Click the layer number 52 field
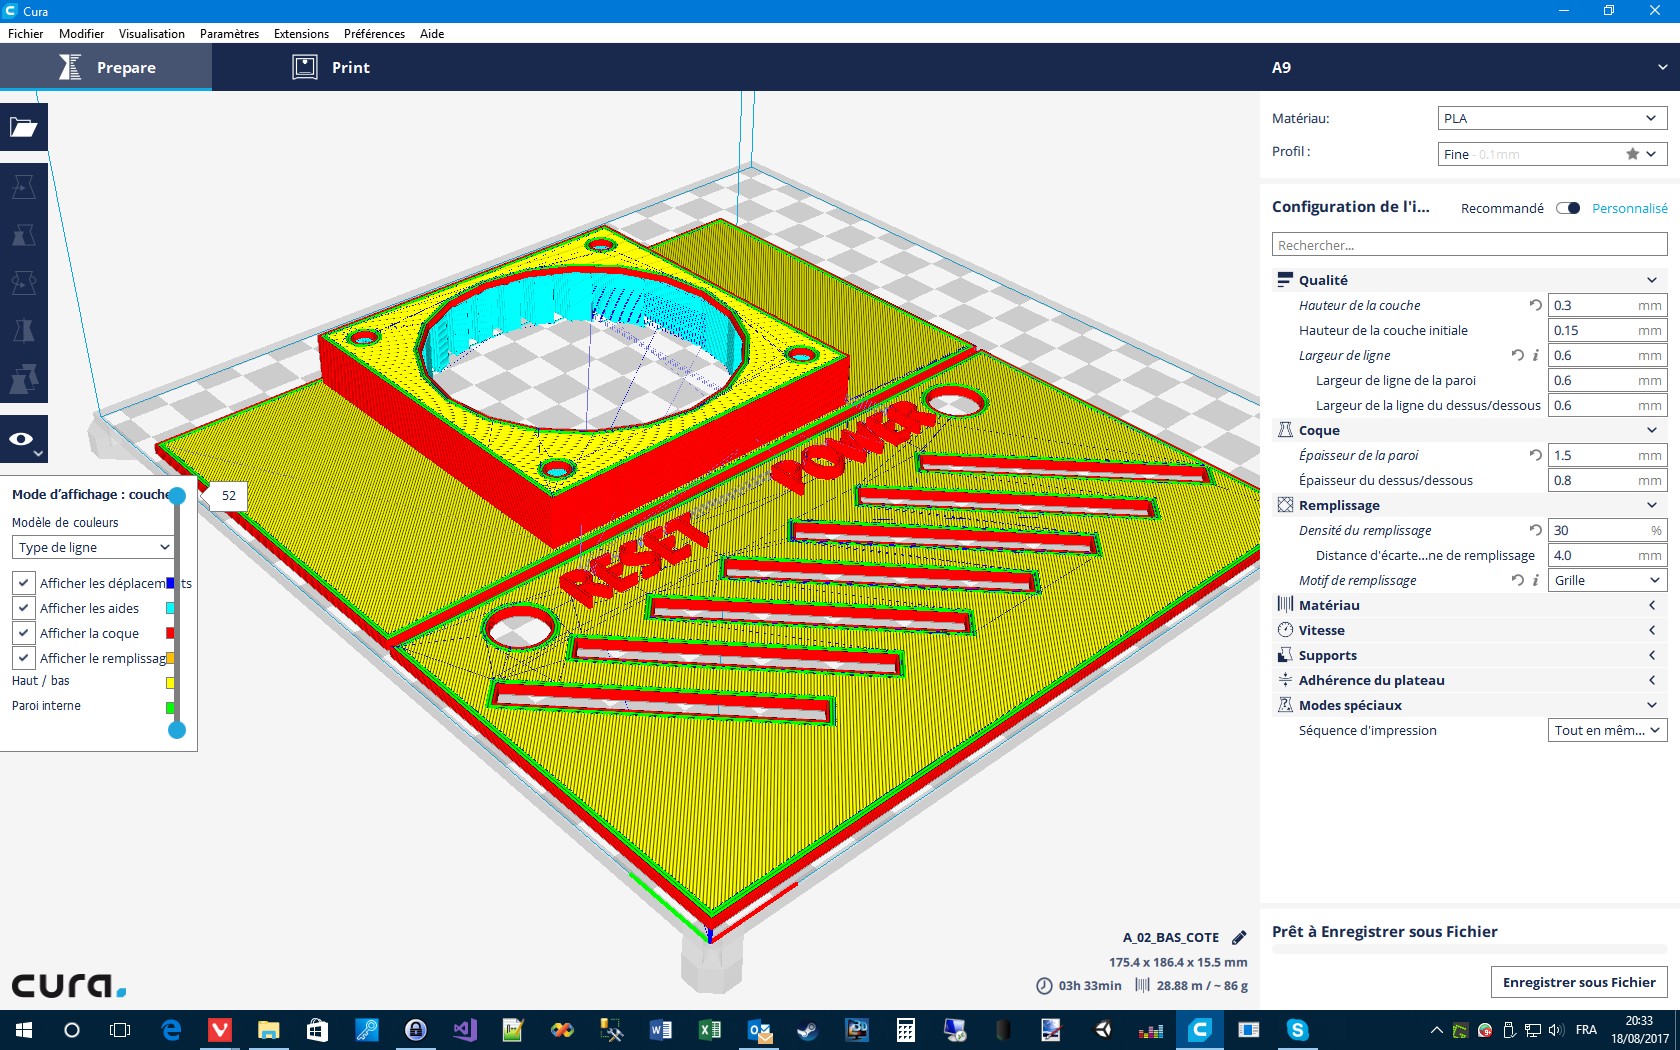This screenshot has height=1050, width=1680. click(x=229, y=495)
